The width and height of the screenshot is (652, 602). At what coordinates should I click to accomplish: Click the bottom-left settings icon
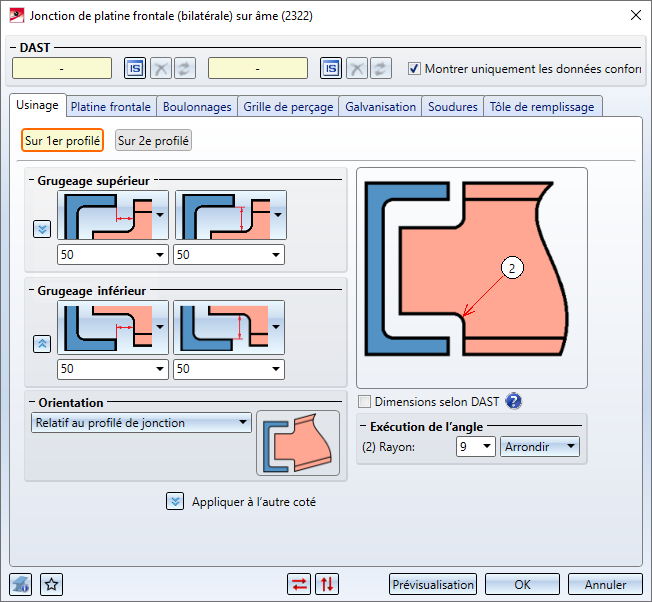21,584
